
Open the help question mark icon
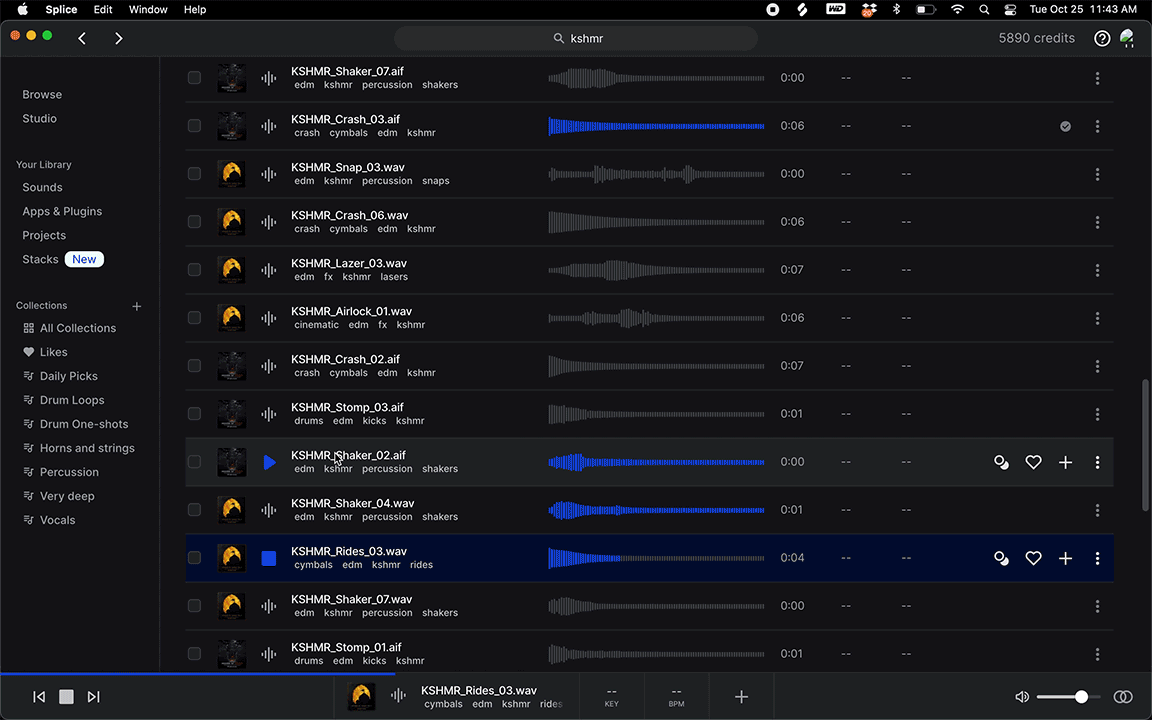pos(1102,38)
